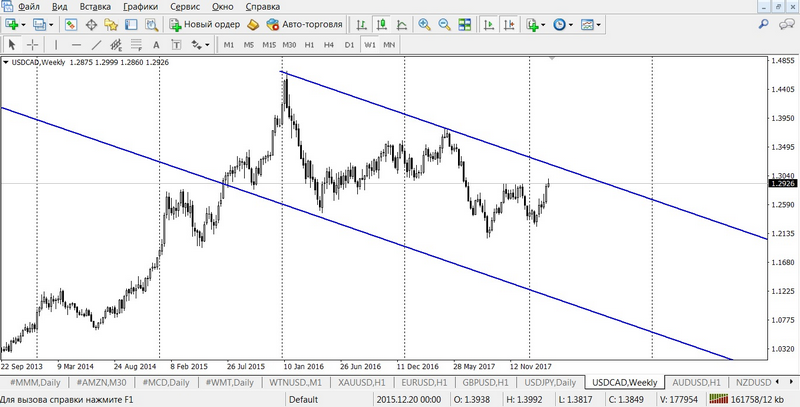Open the Сервис menu
The width and height of the screenshot is (800, 407).
click(x=184, y=6)
